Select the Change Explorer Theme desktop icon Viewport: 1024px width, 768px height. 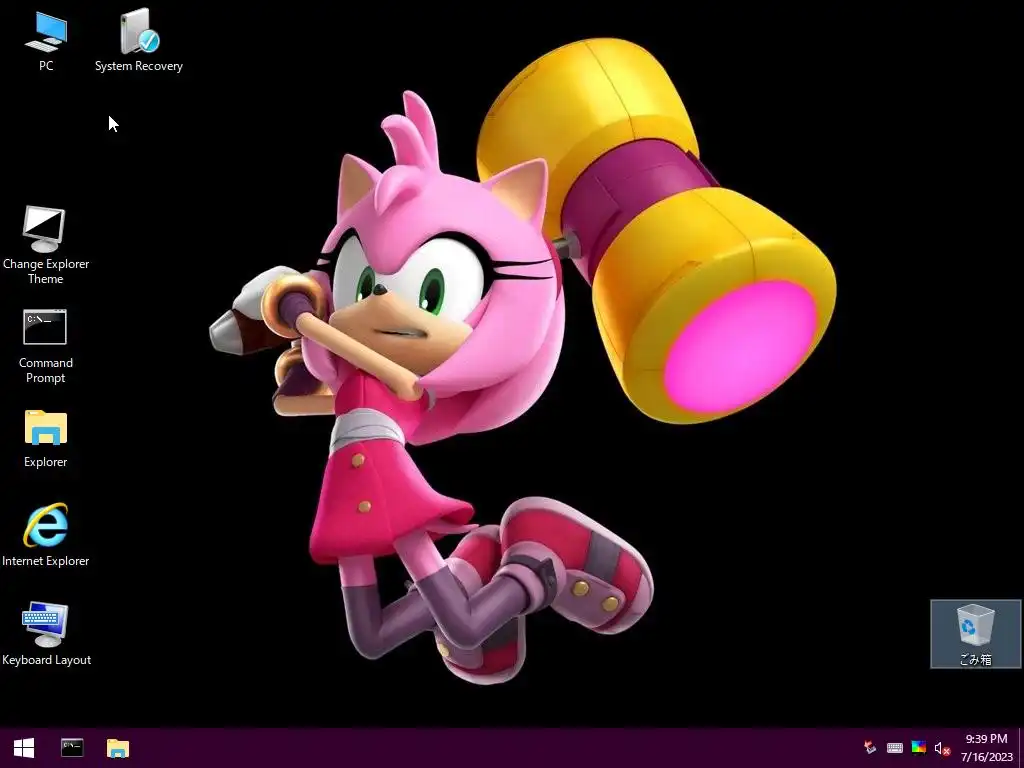tap(45, 245)
